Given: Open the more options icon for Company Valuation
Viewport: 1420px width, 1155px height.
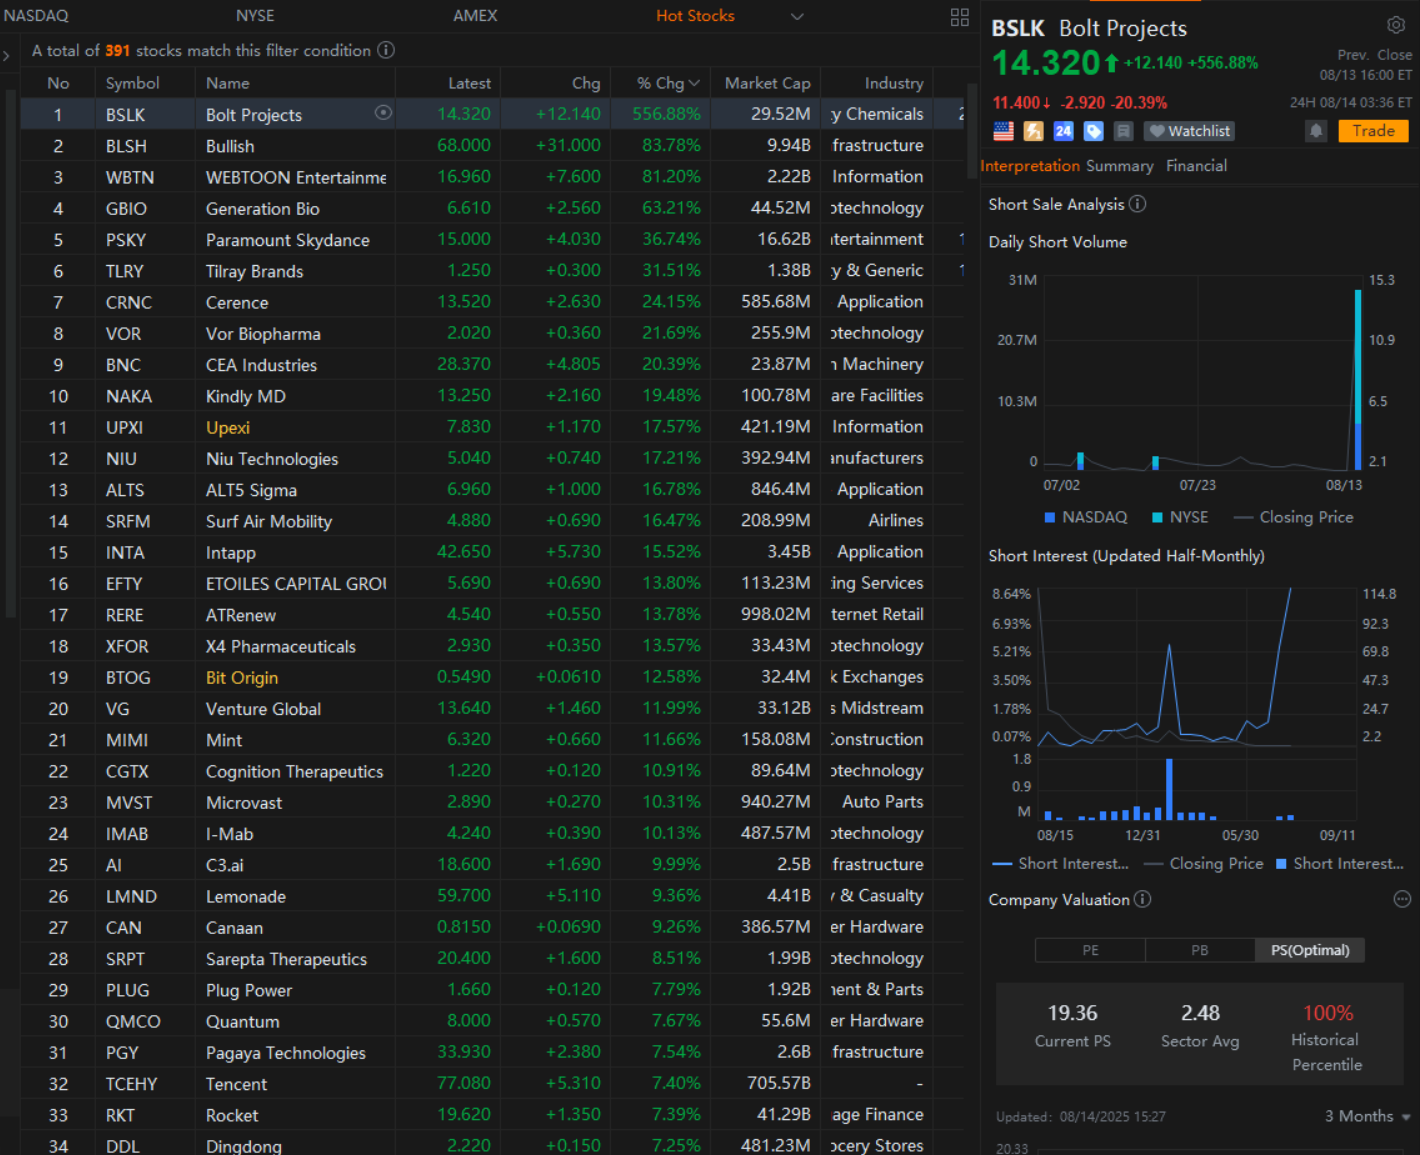Looking at the screenshot, I should [x=1402, y=899].
